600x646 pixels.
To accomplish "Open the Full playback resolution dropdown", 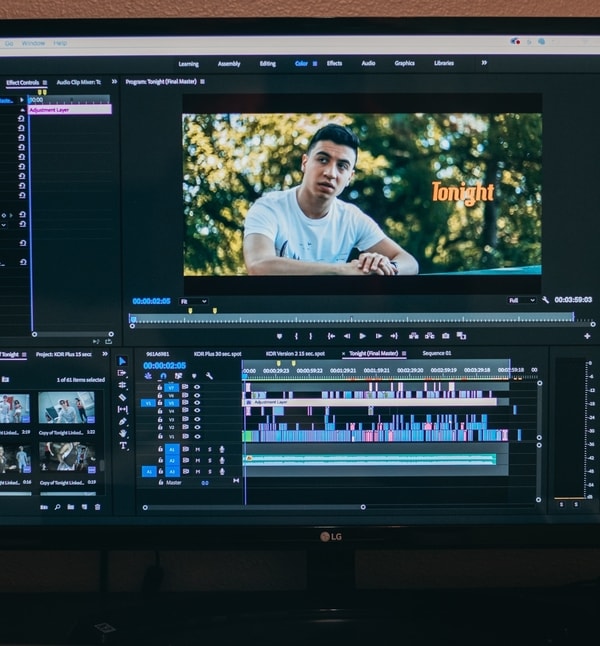I will pyautogui.click(x=522, y=300).
